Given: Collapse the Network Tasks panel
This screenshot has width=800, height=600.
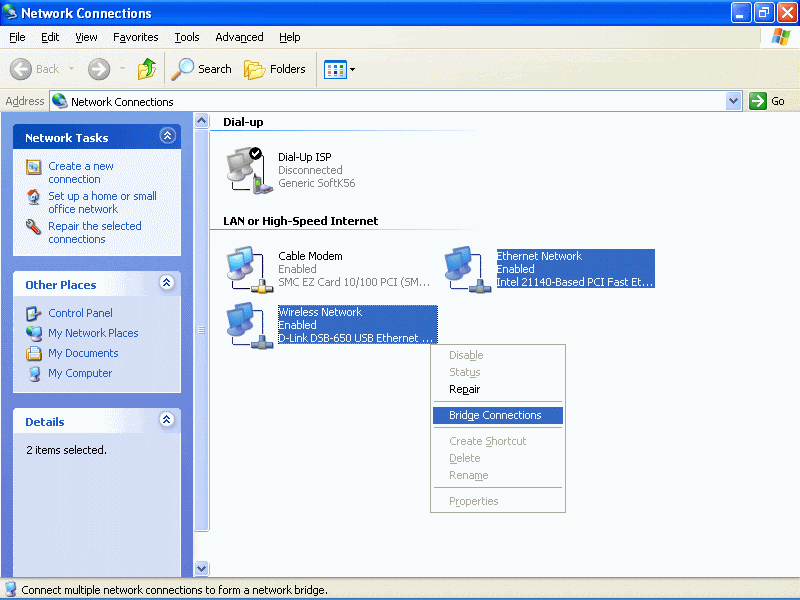Looking at the screenshot, I should coord(166,136).
